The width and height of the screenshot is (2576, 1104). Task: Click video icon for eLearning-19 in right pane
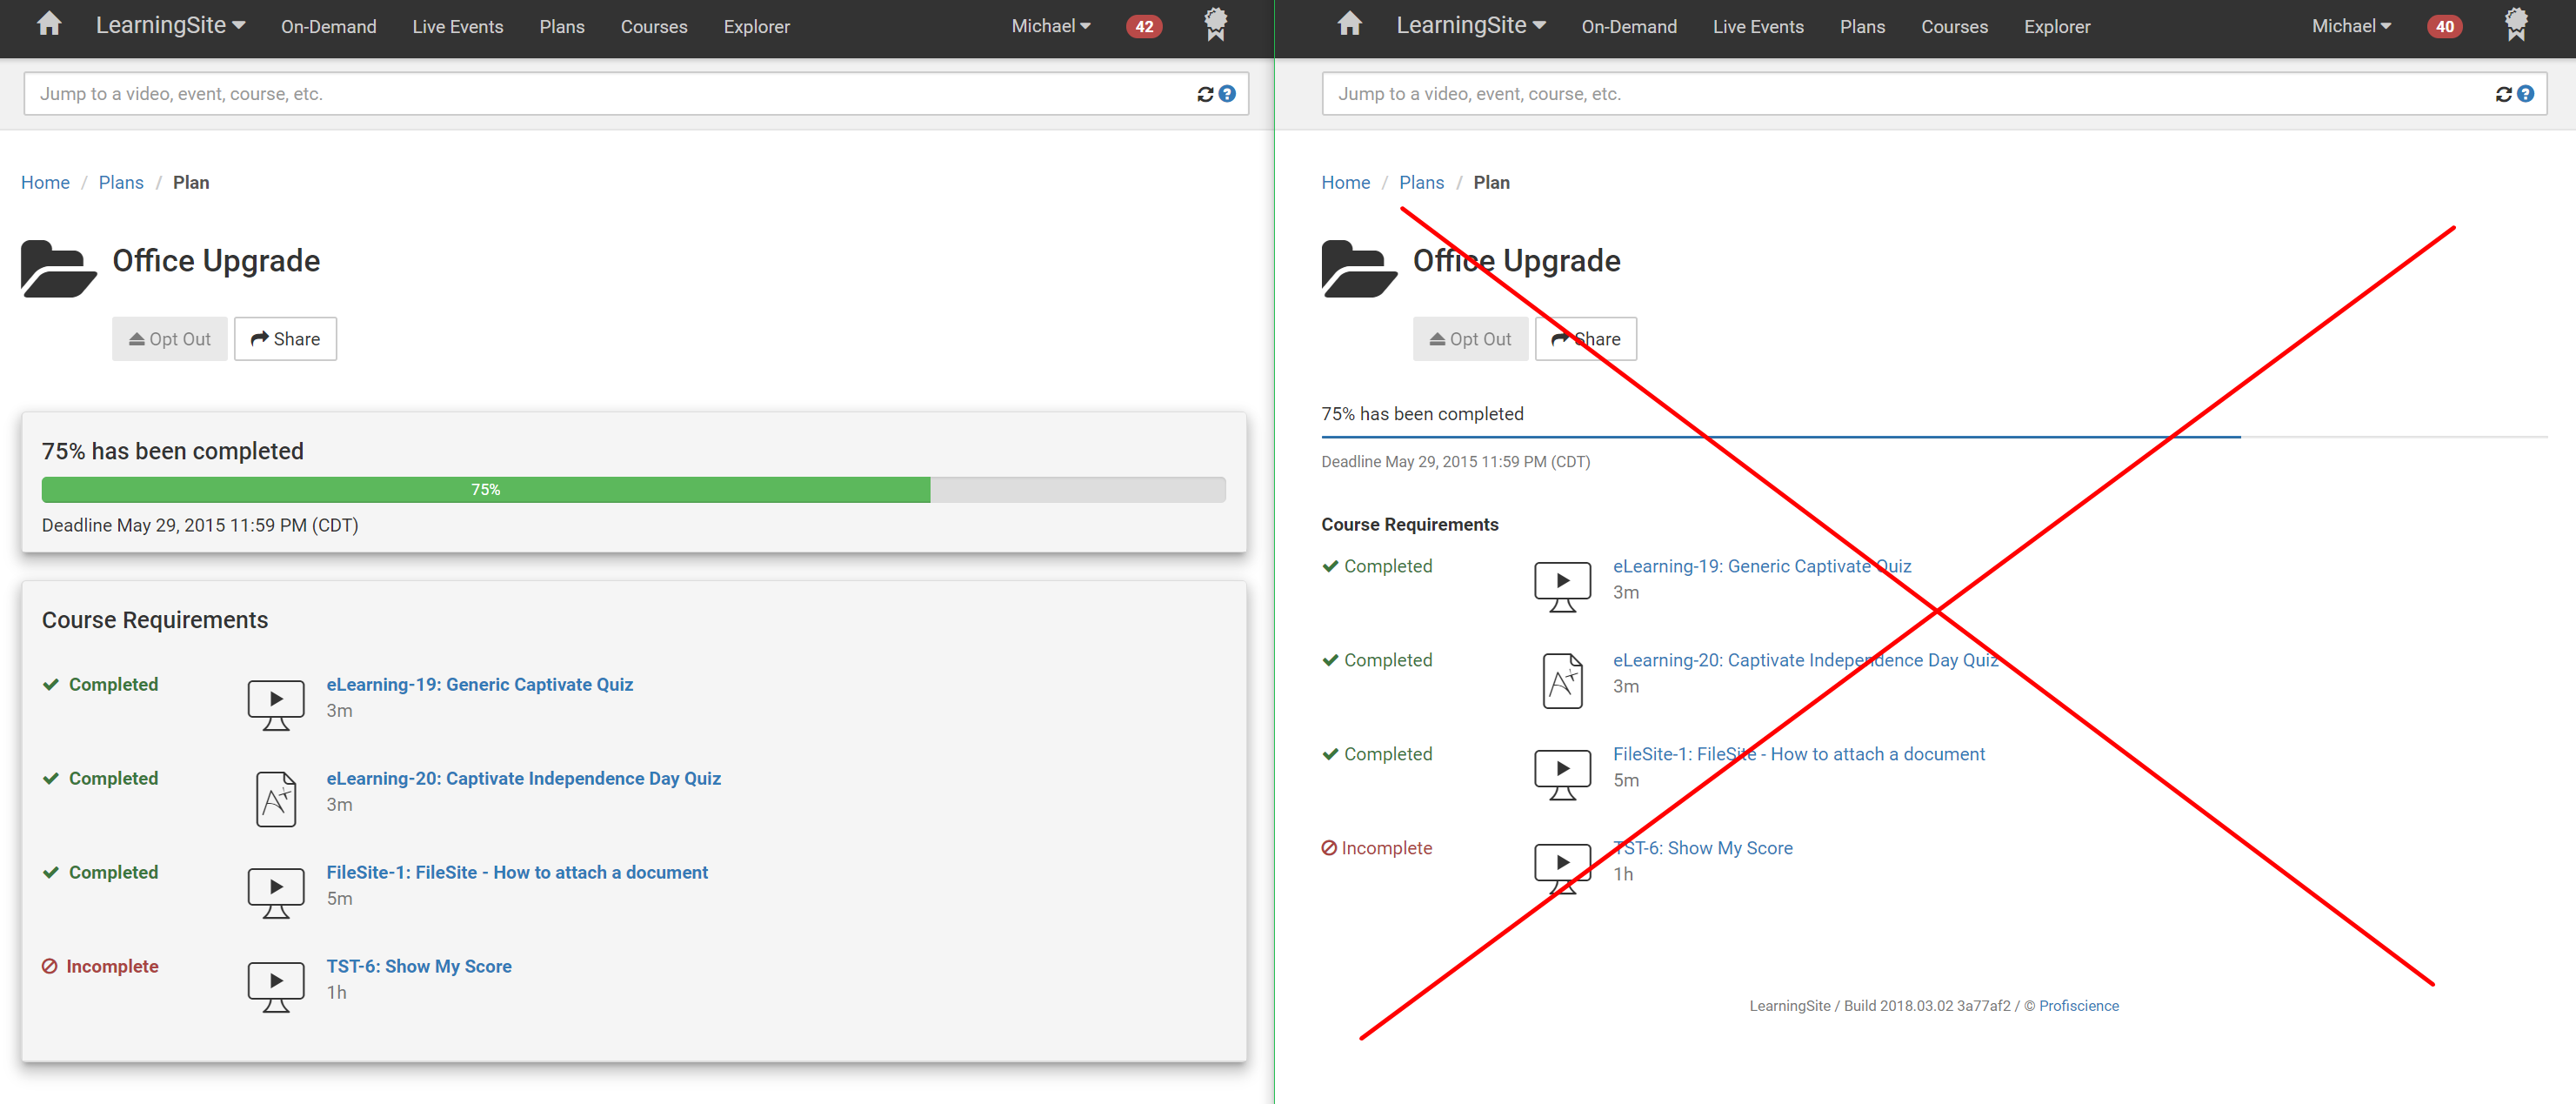point(1563,587)
